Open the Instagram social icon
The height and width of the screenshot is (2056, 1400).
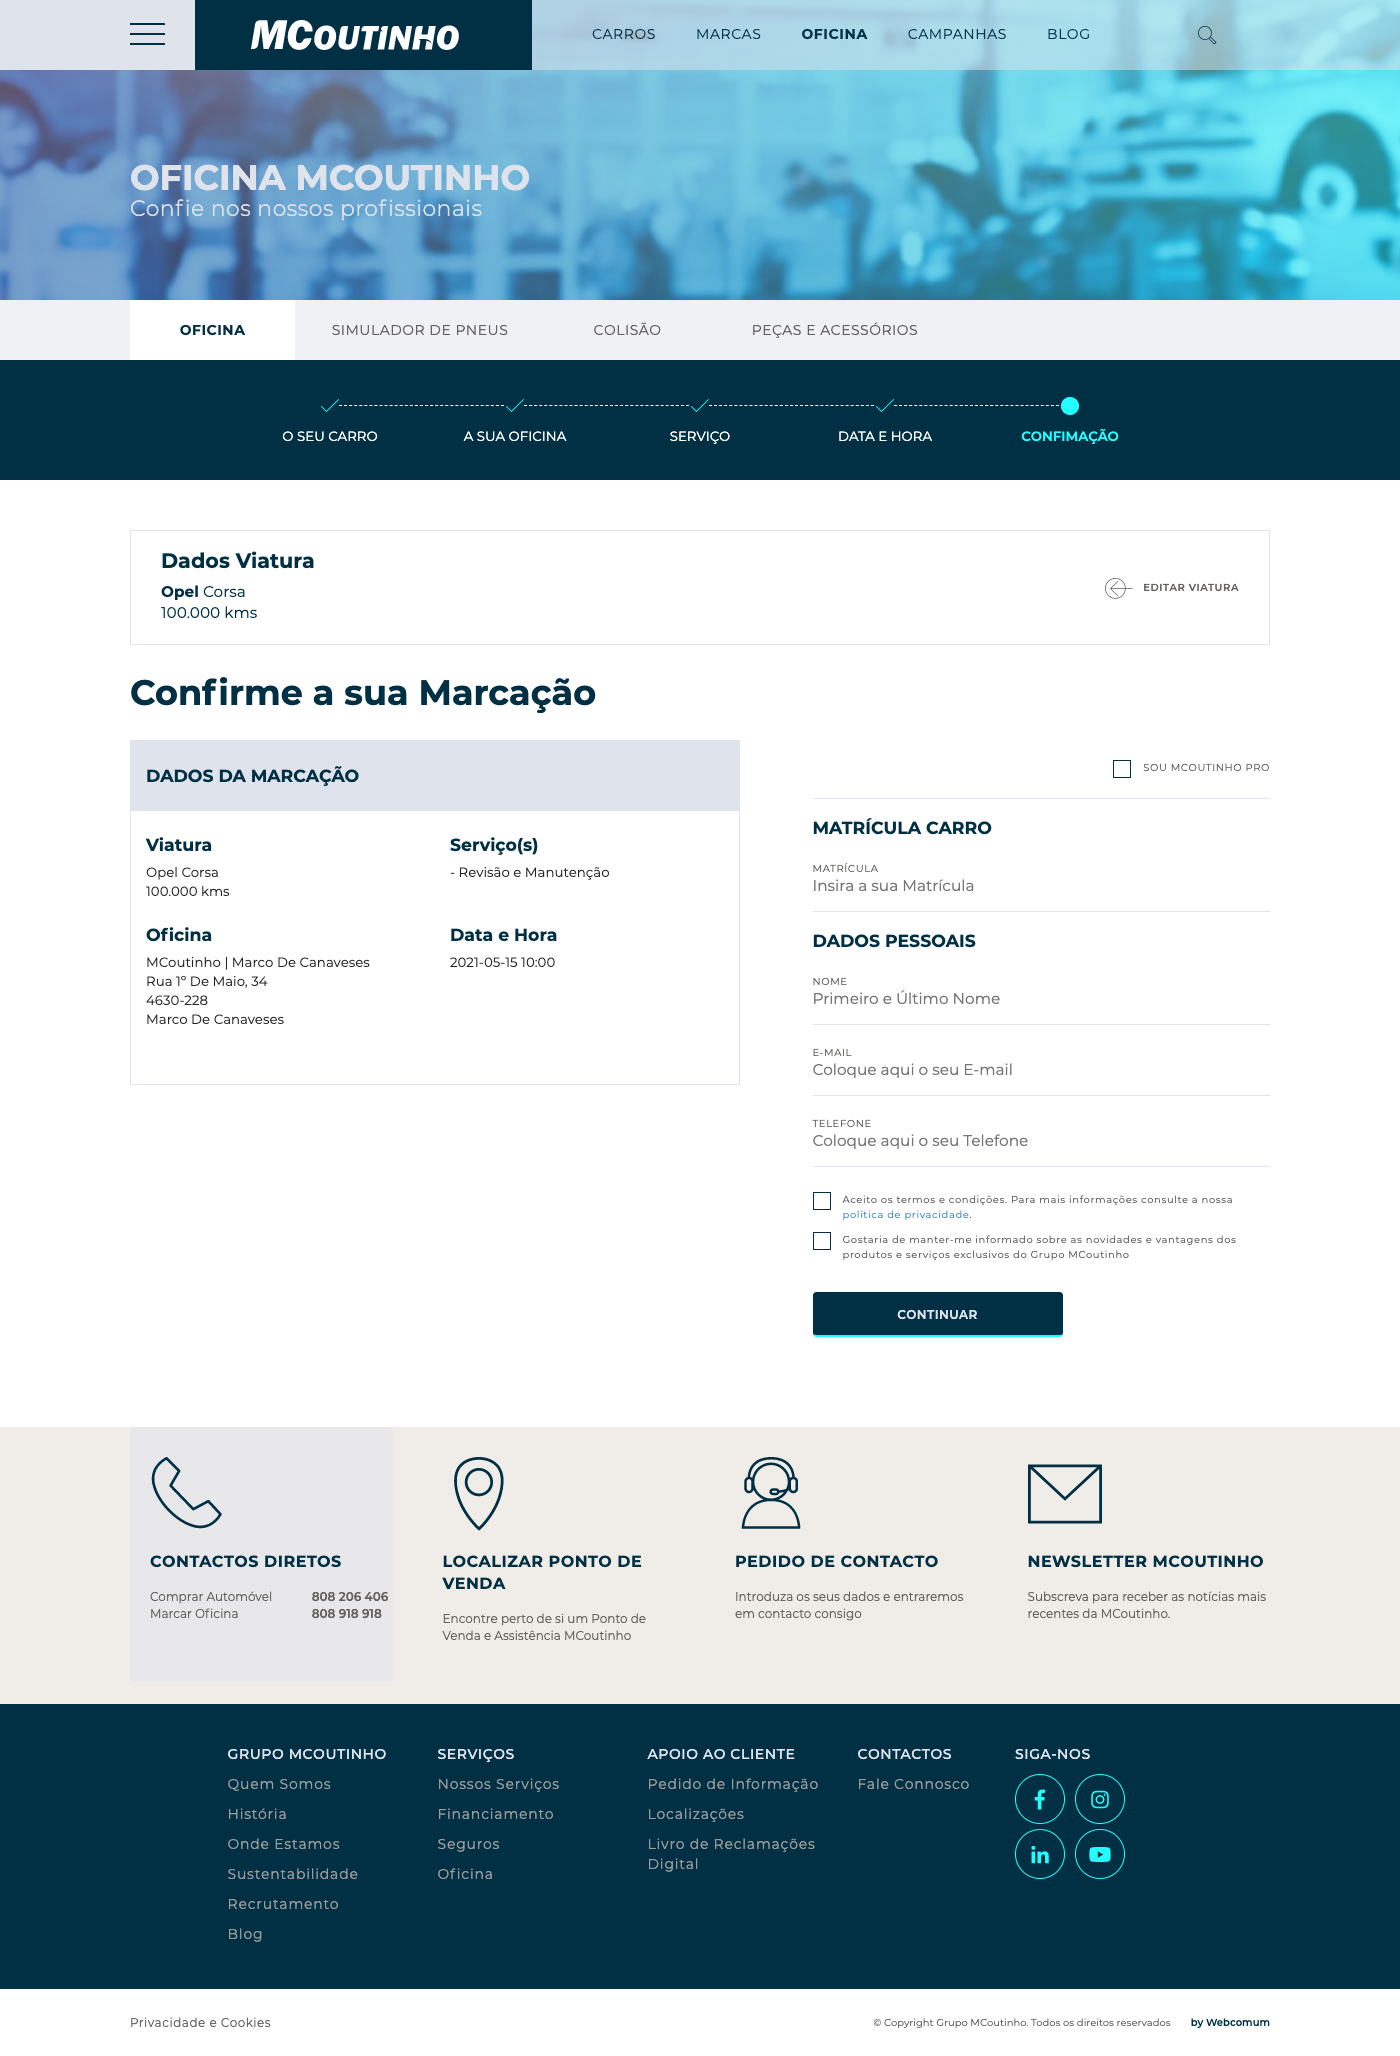pyautogui.click(x=1099, y=1799)
